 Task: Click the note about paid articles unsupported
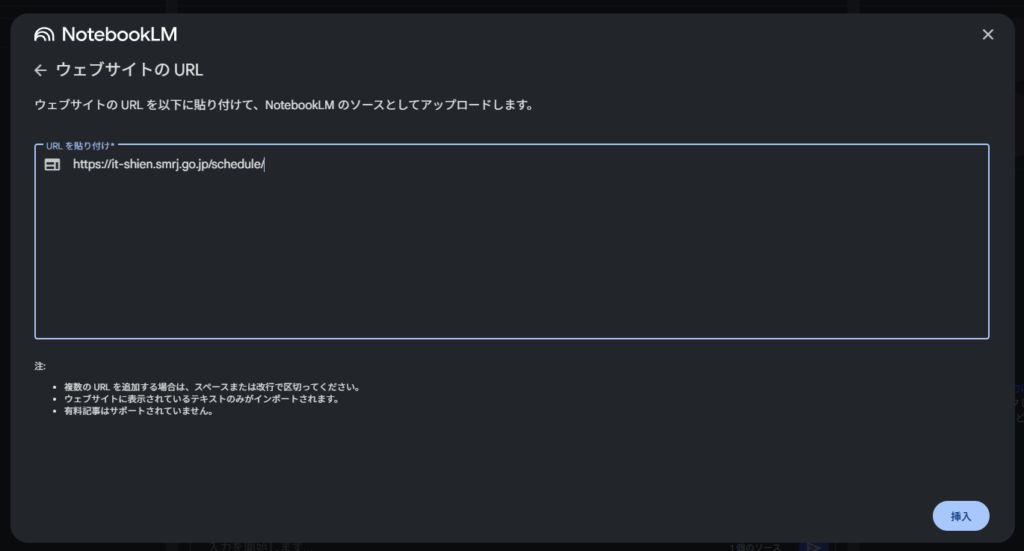138,411
